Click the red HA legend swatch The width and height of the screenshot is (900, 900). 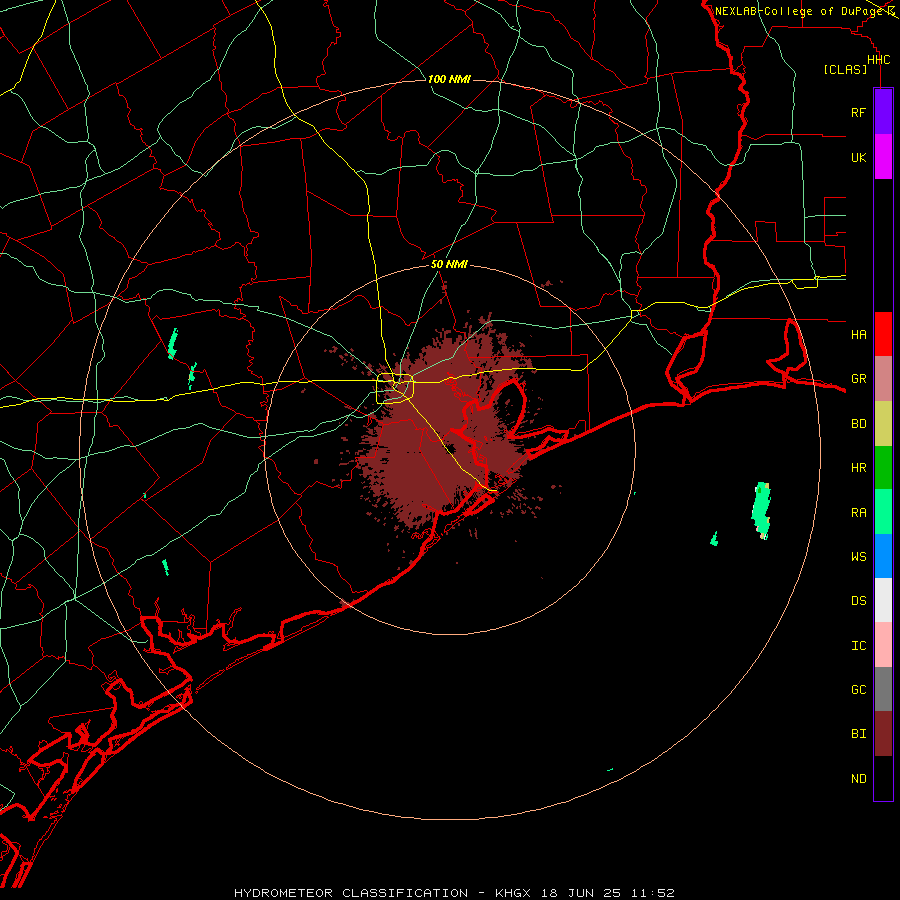tap(883, 334)
